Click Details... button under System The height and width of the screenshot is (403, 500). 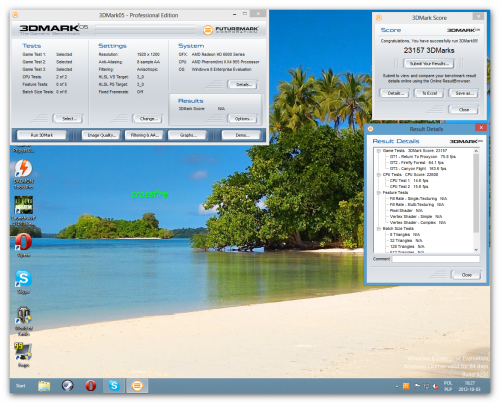click(x=244, y=85)
